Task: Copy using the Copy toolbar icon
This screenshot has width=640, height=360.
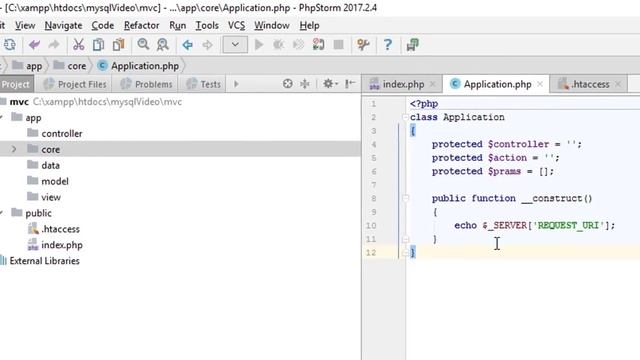Action: pyautogui.click(x=98, y=44)
